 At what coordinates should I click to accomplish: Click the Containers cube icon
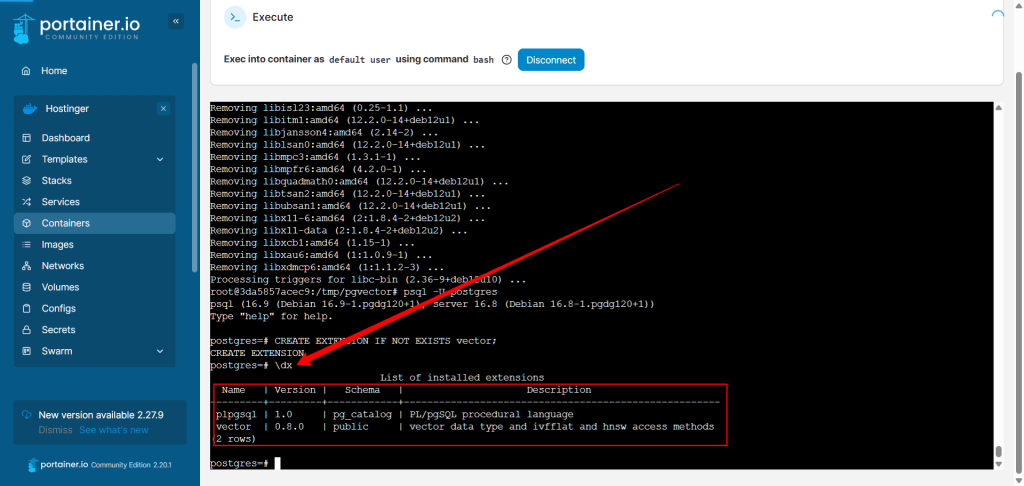[24, 223]
